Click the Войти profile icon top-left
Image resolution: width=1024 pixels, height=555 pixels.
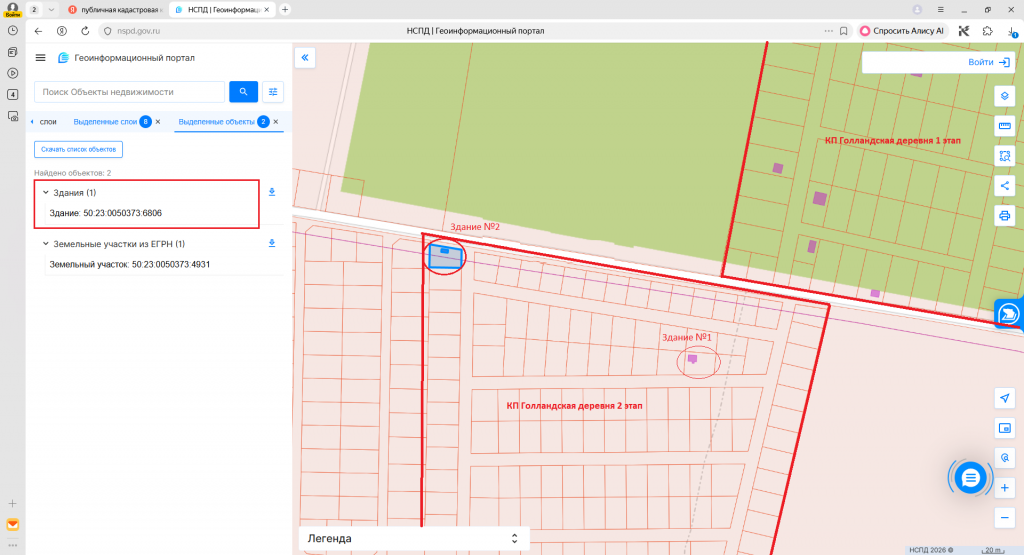tap(12, 9)
